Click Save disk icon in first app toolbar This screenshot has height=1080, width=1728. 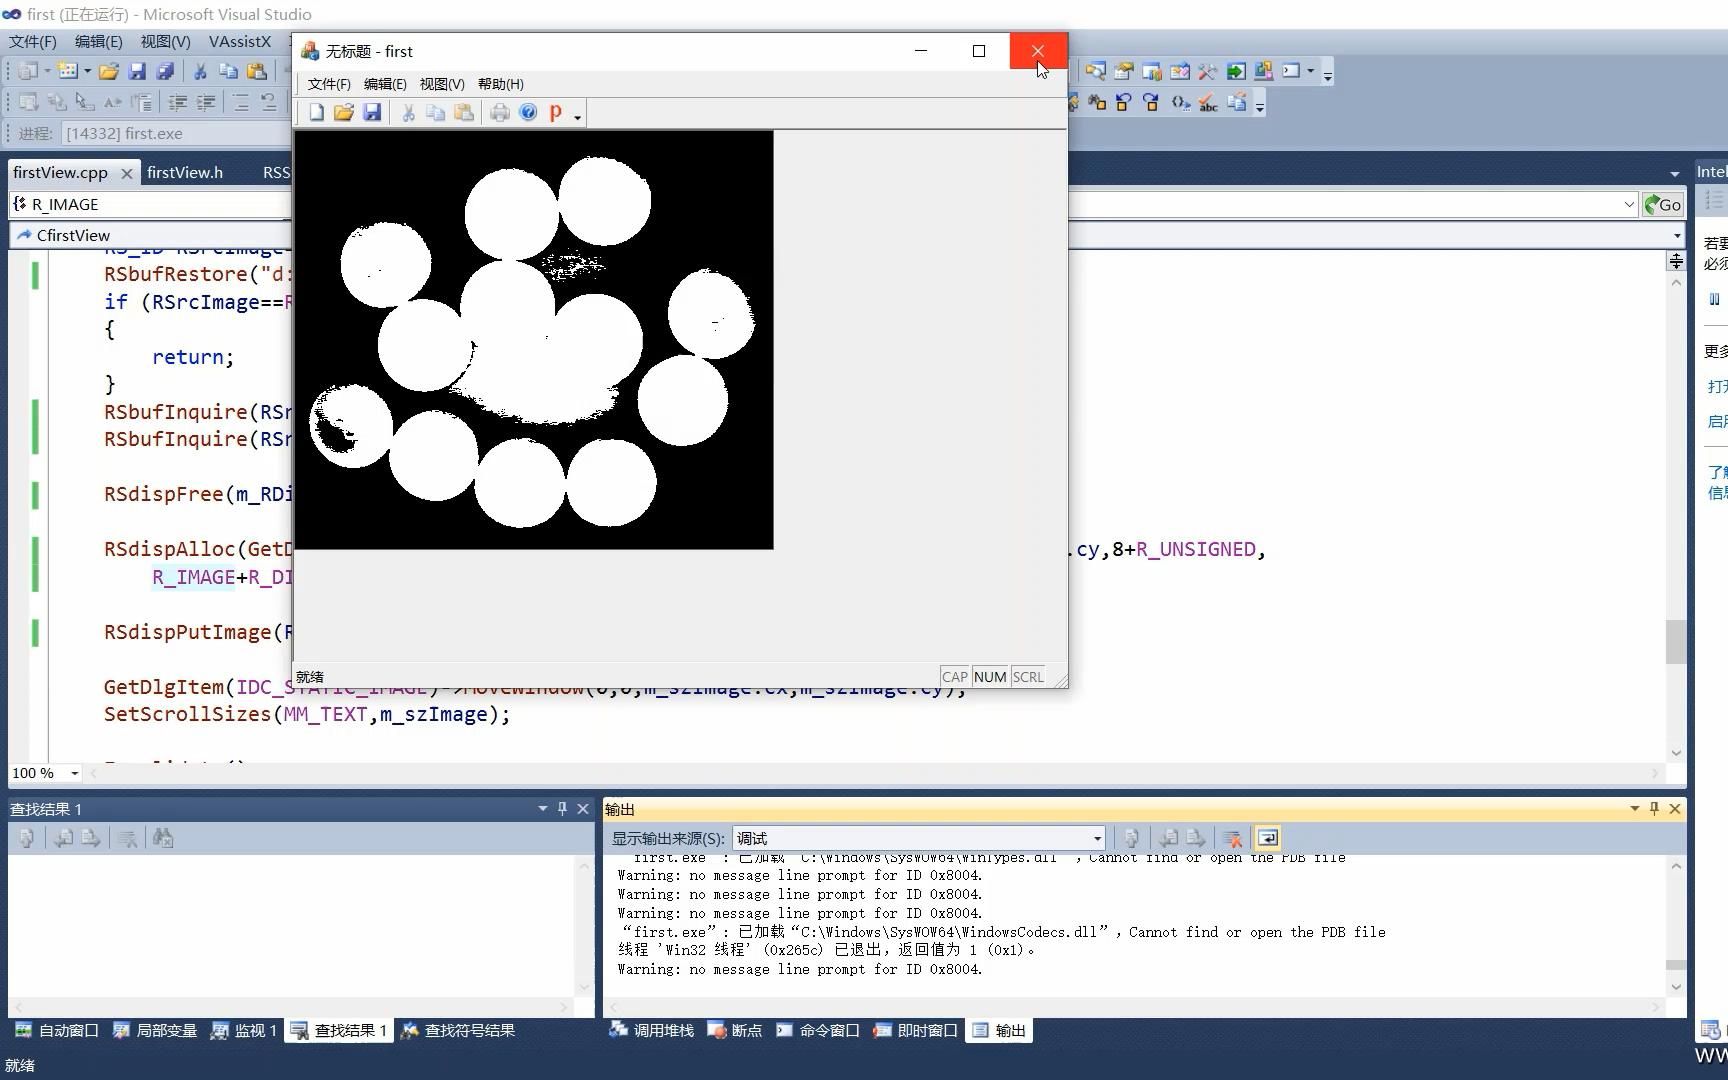[372, 112]
